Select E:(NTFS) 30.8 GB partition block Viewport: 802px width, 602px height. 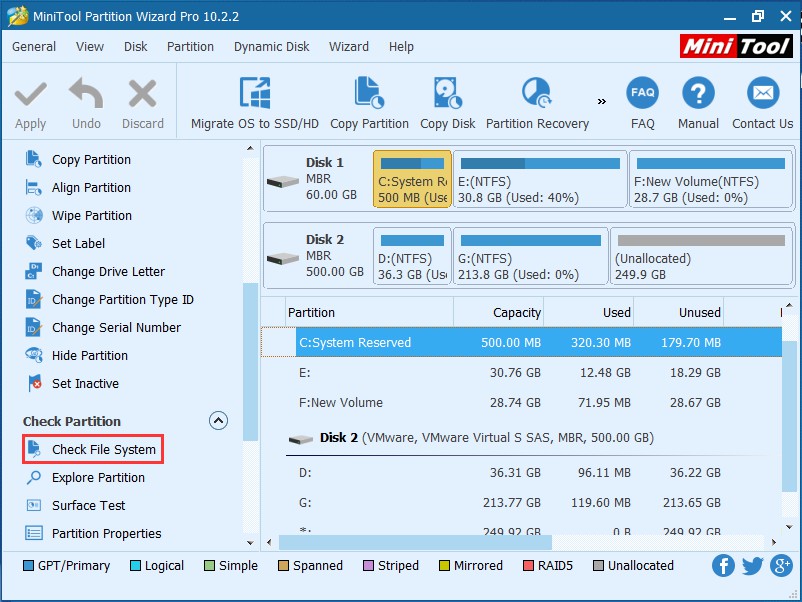(540, 179)
